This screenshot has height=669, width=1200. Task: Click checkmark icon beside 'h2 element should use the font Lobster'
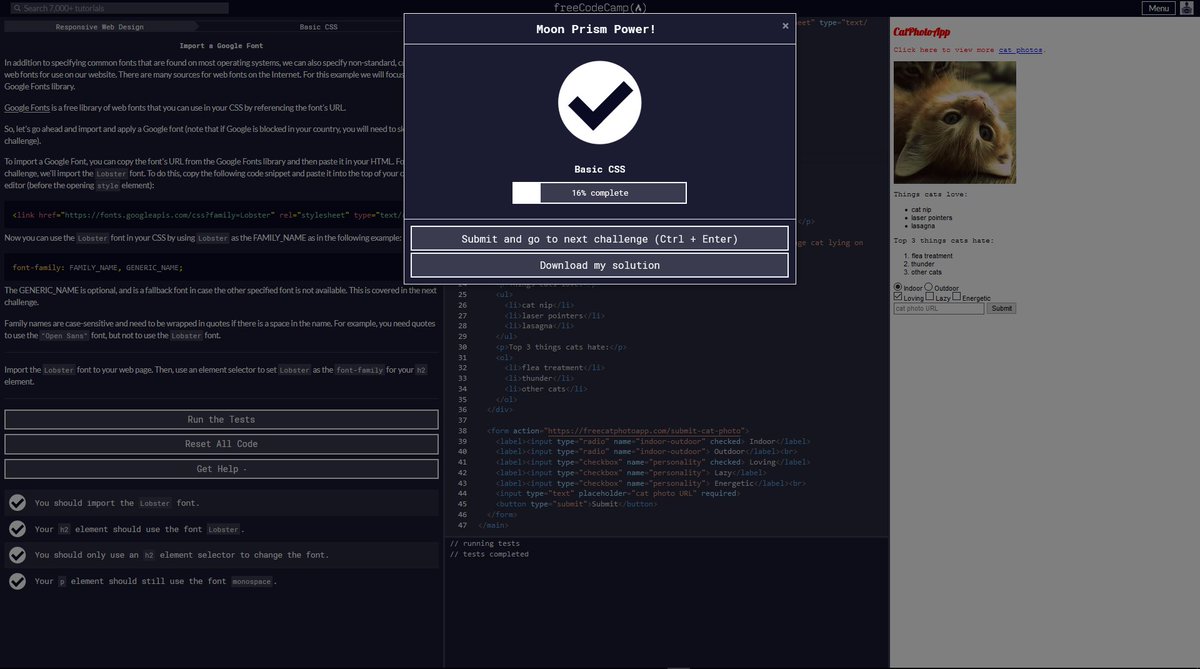click(17, 529)
